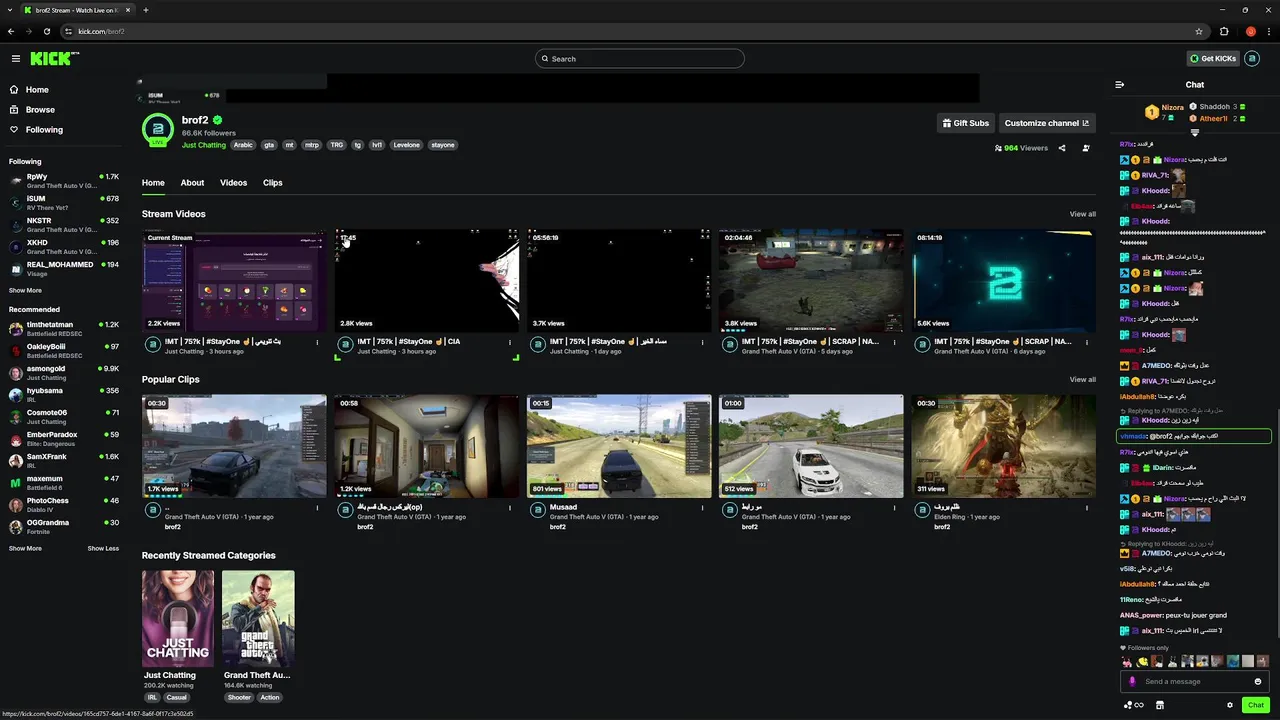Click View all for Stream Videos

[1082, 214]
